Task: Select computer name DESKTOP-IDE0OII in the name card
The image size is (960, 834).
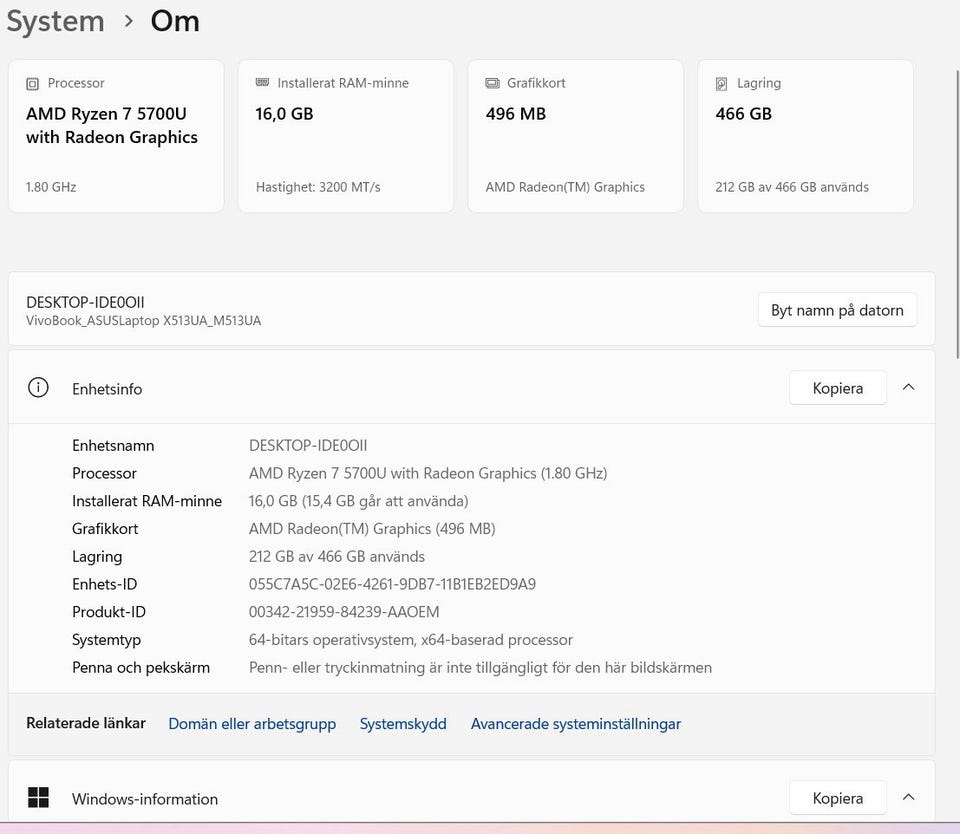Action: 85,302
